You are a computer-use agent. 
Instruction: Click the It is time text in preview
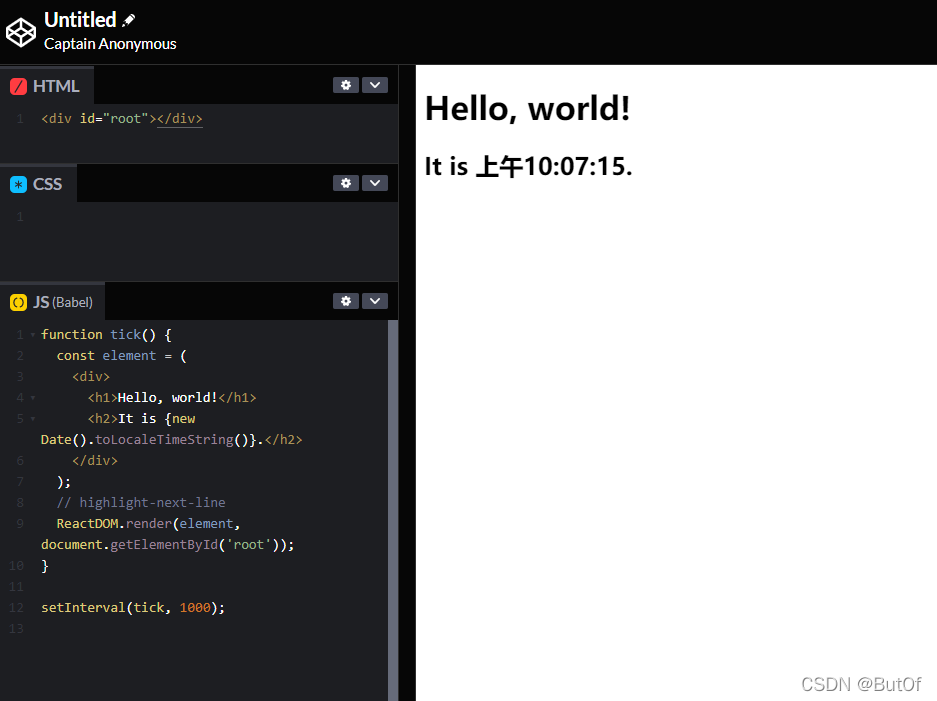[x=528, y=166]
